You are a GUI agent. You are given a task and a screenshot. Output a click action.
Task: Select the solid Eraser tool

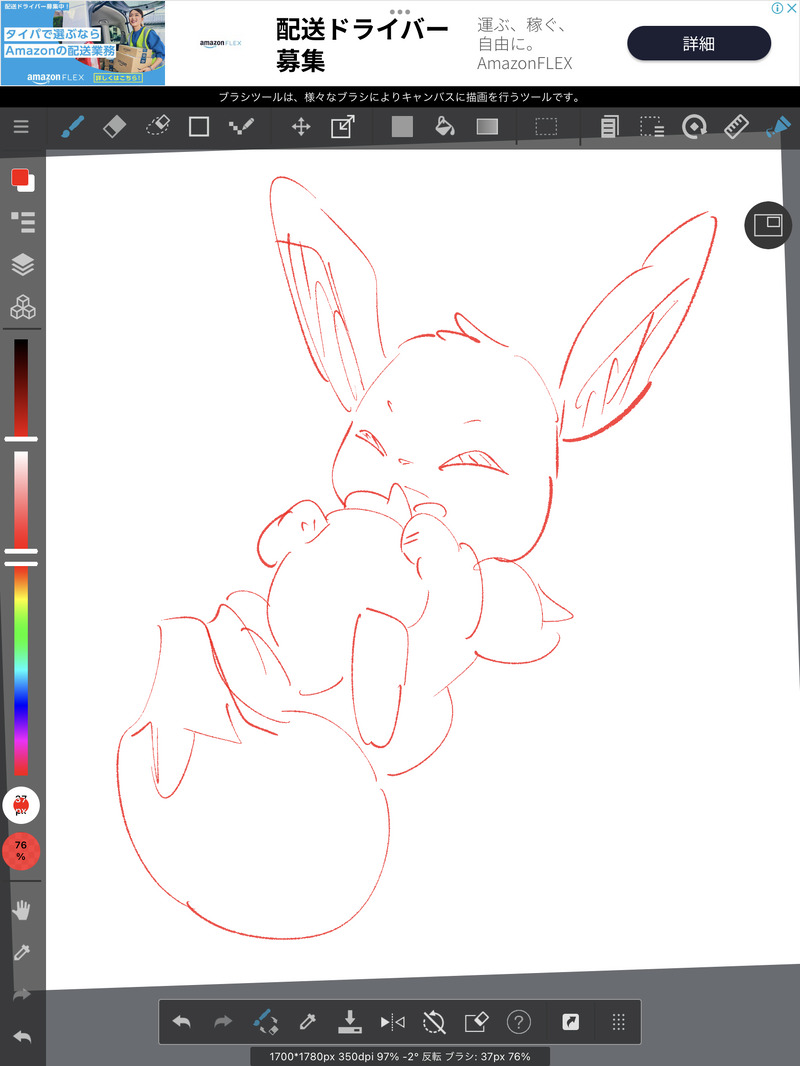point(114,126)
